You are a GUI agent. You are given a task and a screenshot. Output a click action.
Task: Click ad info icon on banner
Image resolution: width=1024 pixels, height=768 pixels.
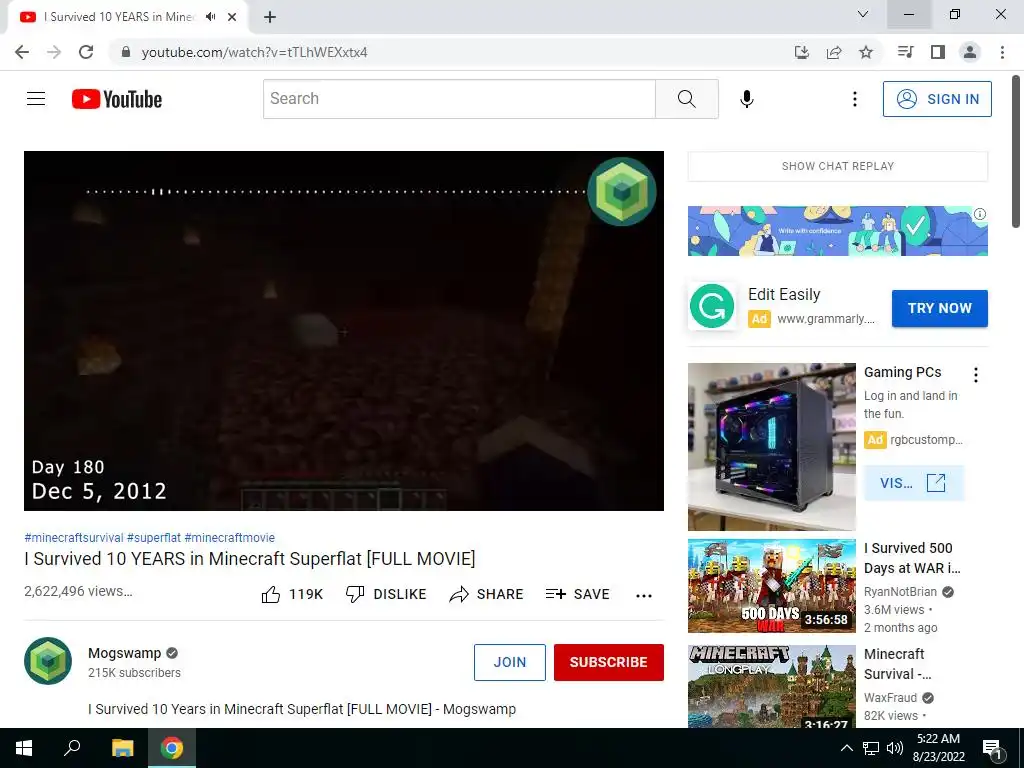coord(980,214)
